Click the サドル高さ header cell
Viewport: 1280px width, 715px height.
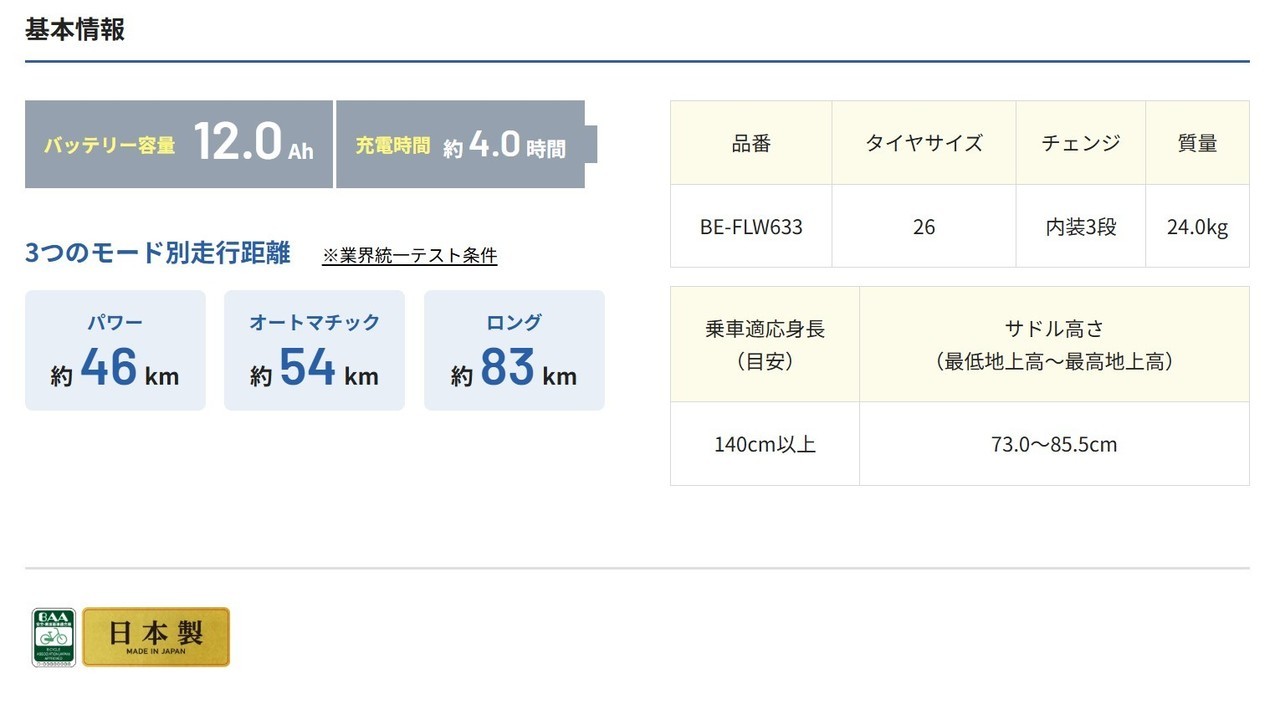pos(1054,345)
